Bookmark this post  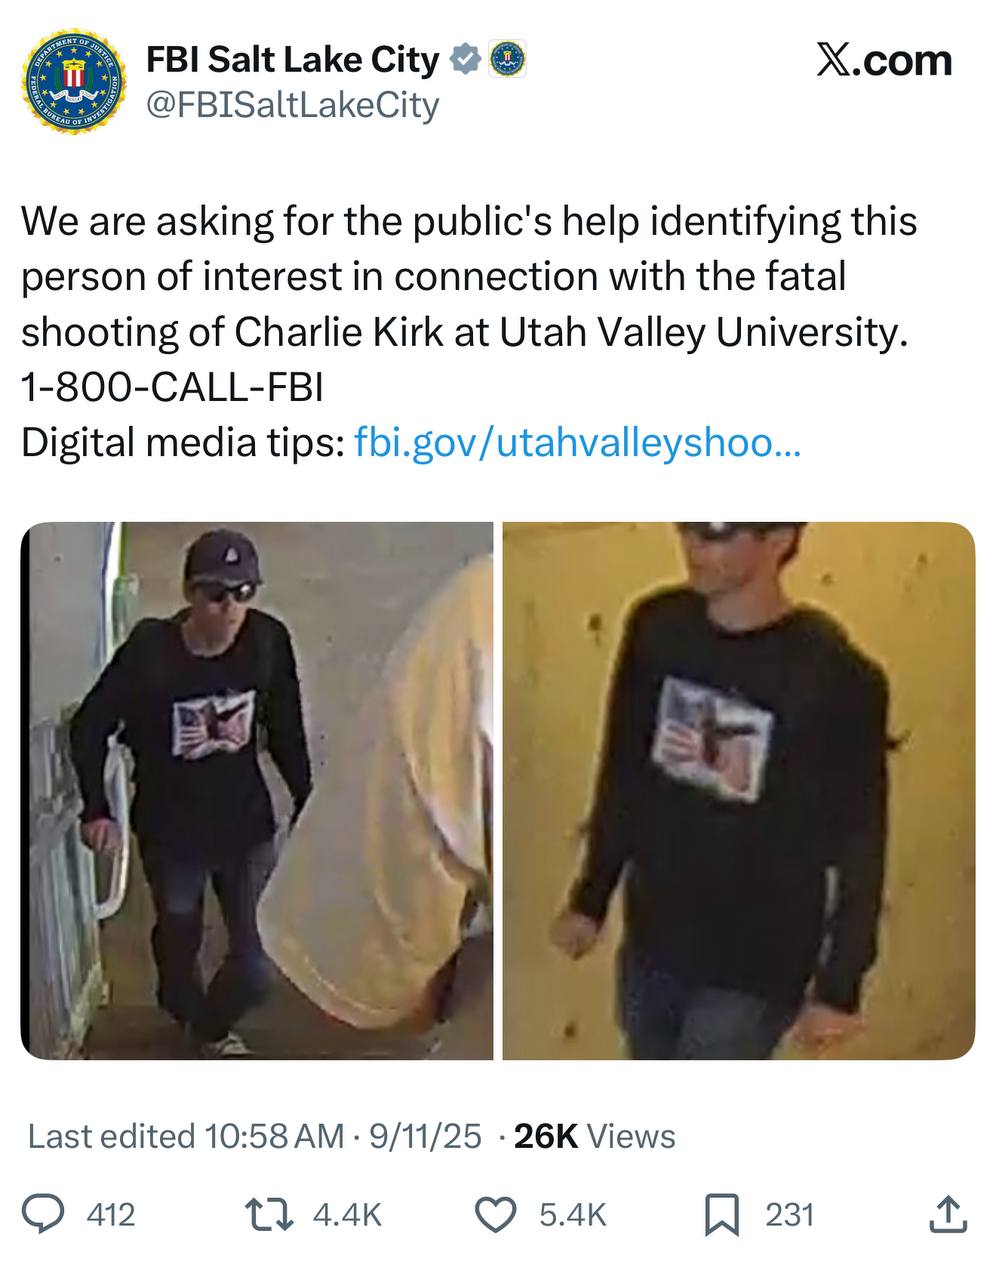coord(722,1214)
